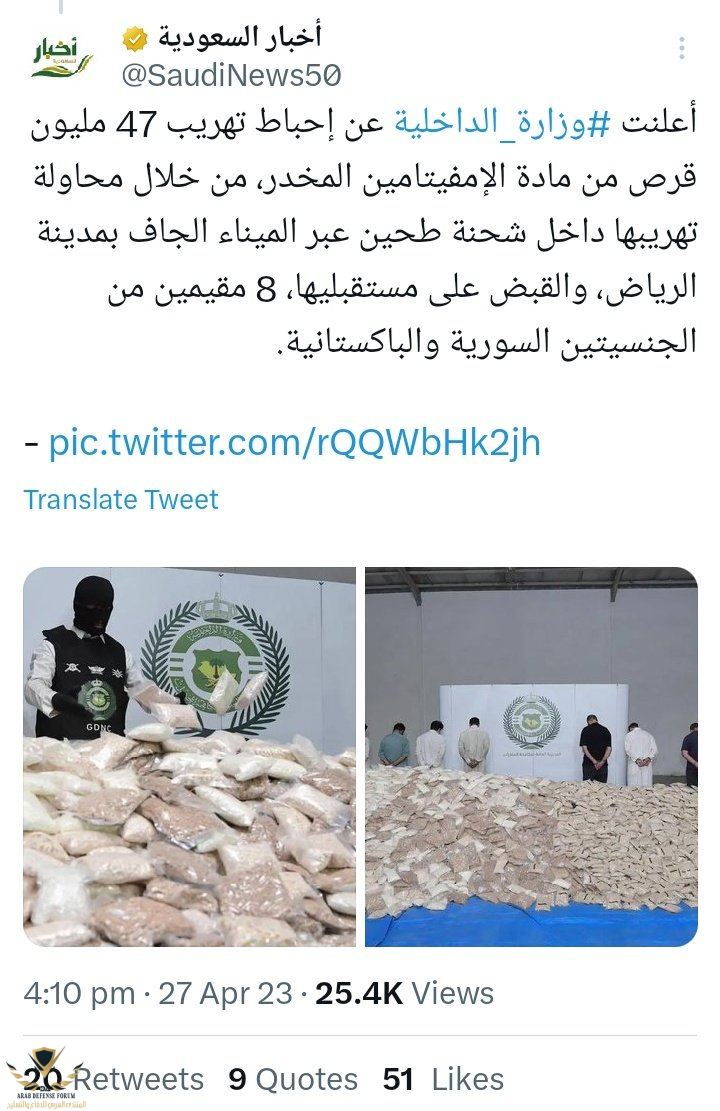This screenshot has width=720, height=1111.
Task: Open the @SaudiNews50 handle
Action: 231,75
